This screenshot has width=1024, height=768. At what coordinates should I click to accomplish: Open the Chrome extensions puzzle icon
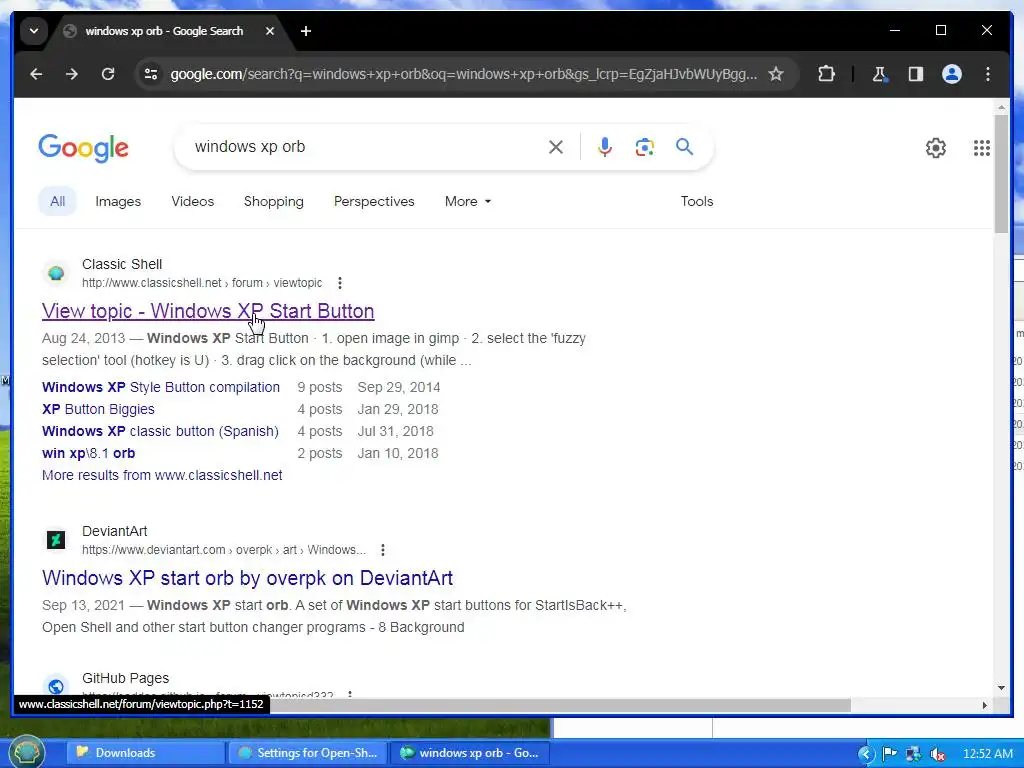pos(826,74)
